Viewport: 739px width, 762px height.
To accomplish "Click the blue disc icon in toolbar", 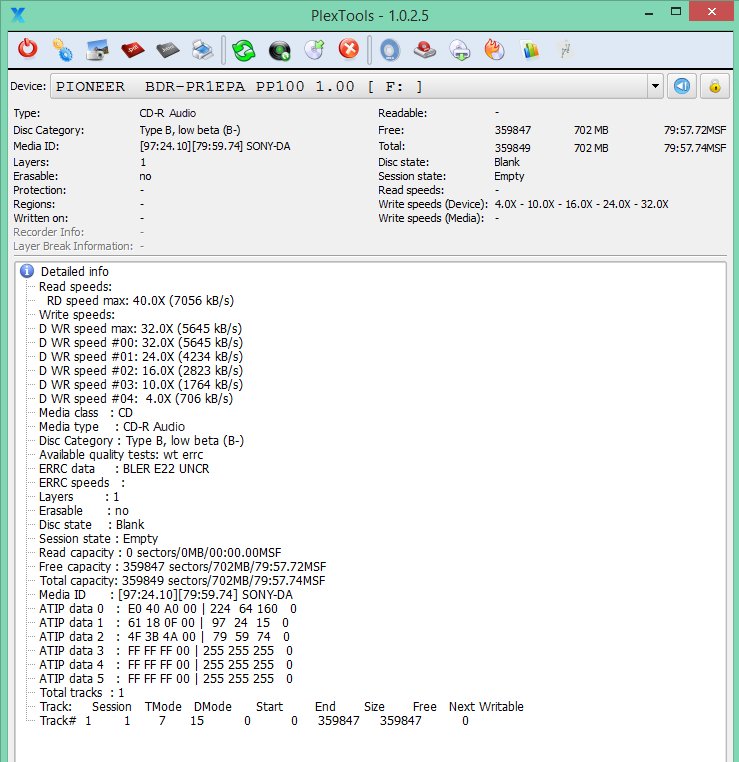I will click(x=389, y=48).
